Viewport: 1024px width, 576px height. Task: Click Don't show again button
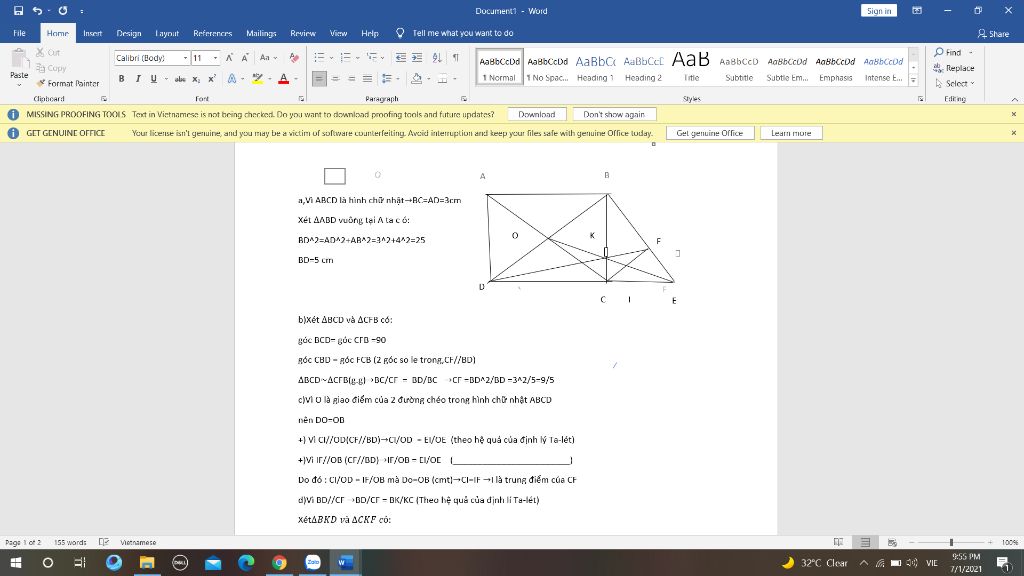coord(614,114)
